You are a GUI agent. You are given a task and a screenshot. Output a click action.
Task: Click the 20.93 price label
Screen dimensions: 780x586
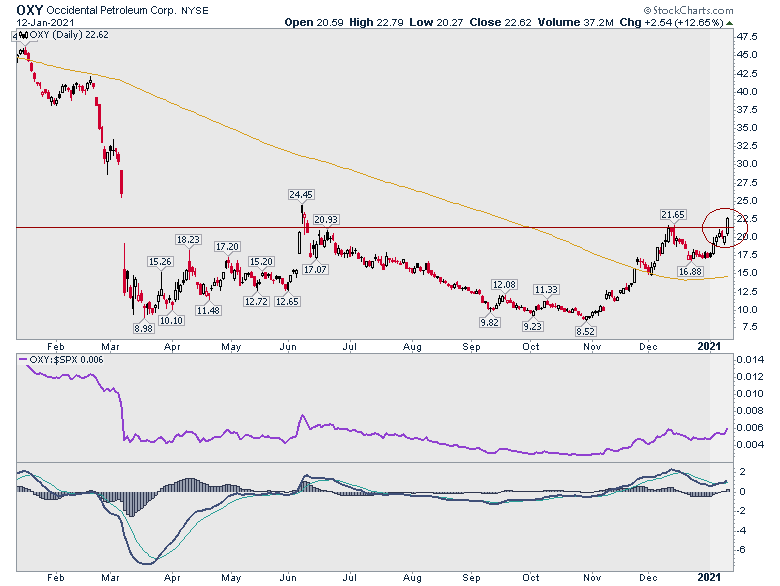click(326, 219)
